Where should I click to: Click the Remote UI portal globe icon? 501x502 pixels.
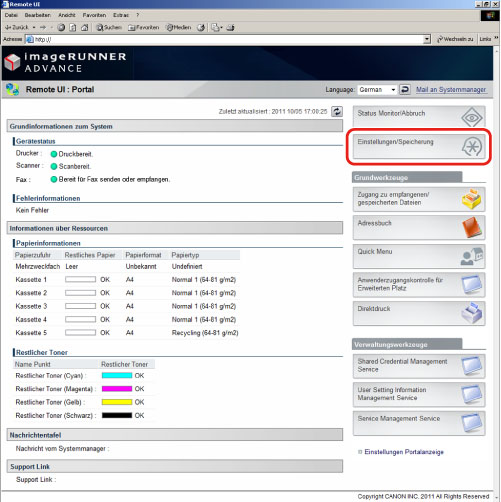tap(13, 89)
